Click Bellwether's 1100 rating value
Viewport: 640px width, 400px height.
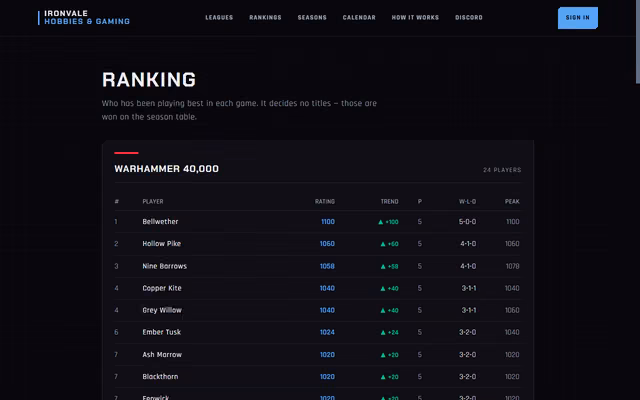328,222
